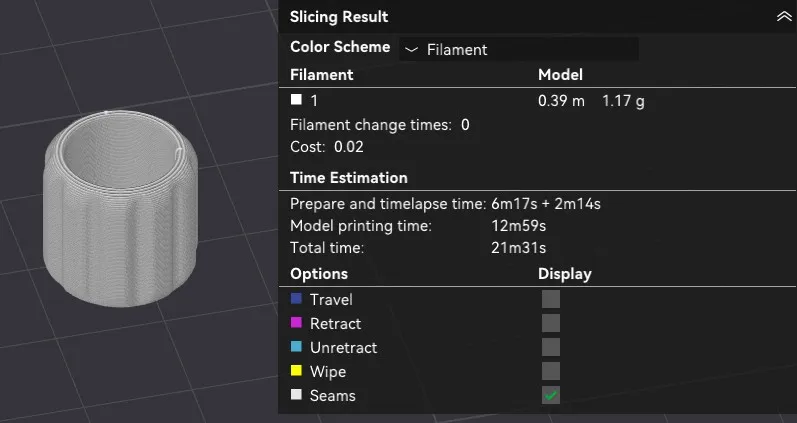Viewport: 797px width, 423px height.
Task: Click the Total time value 21m31s
Action: point(518,248)
